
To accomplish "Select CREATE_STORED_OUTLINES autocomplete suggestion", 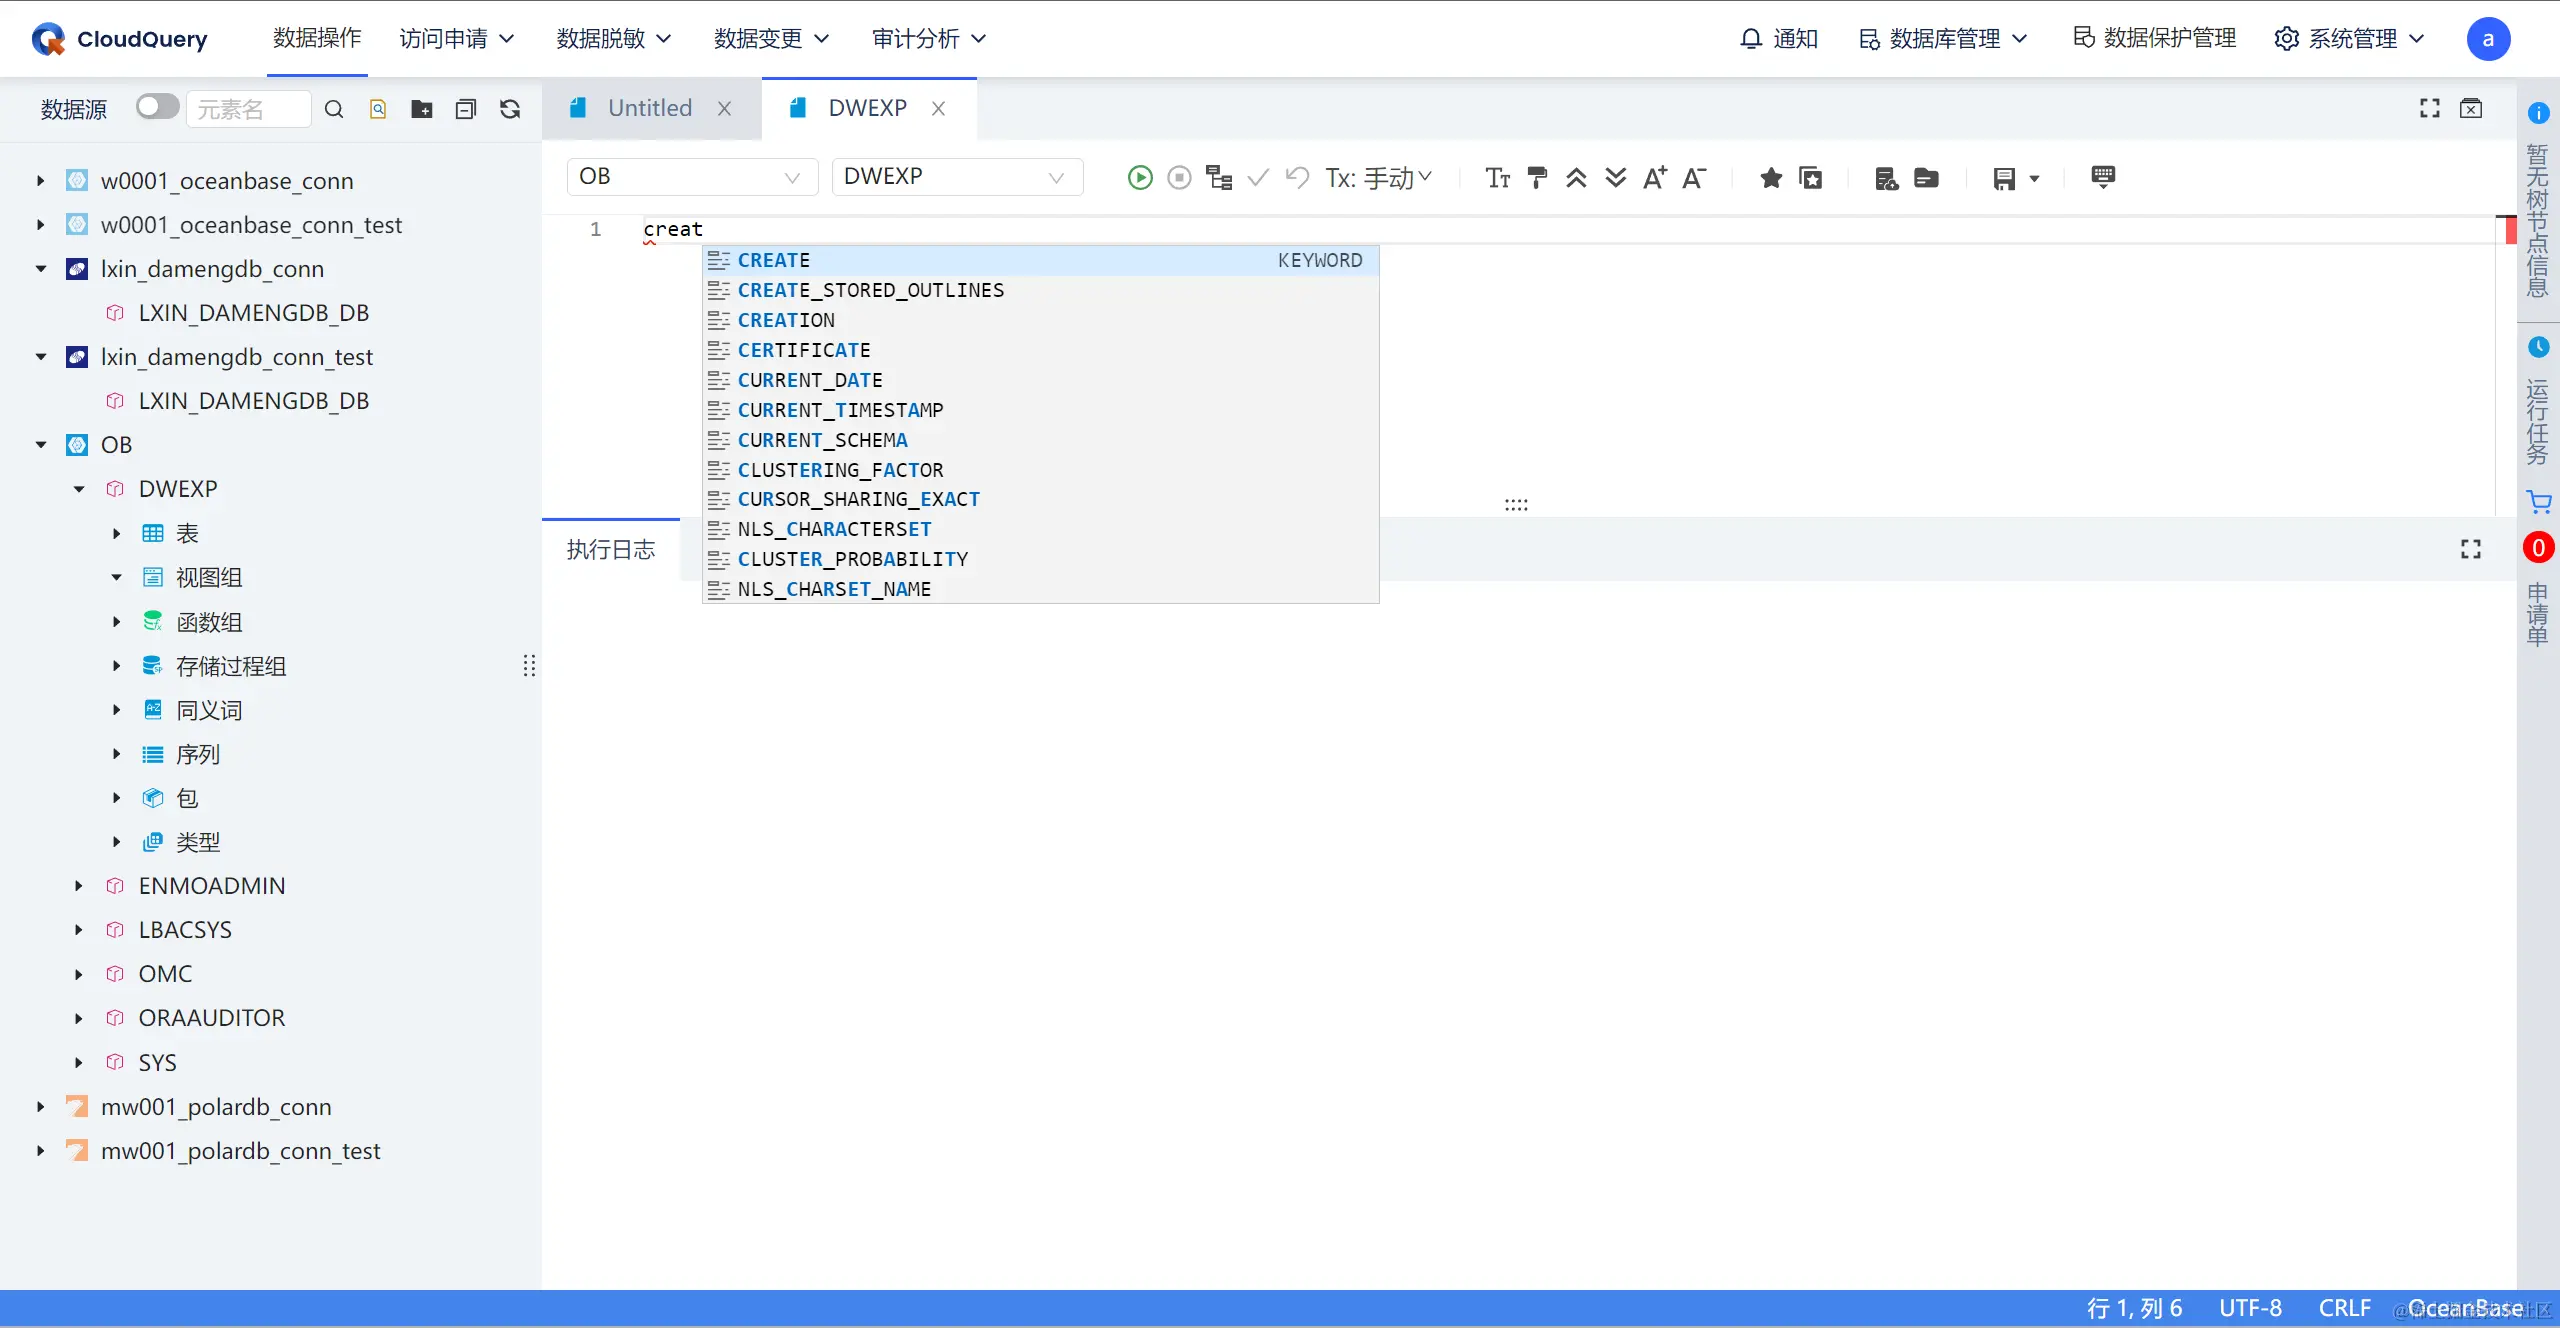I will point(870,290).
